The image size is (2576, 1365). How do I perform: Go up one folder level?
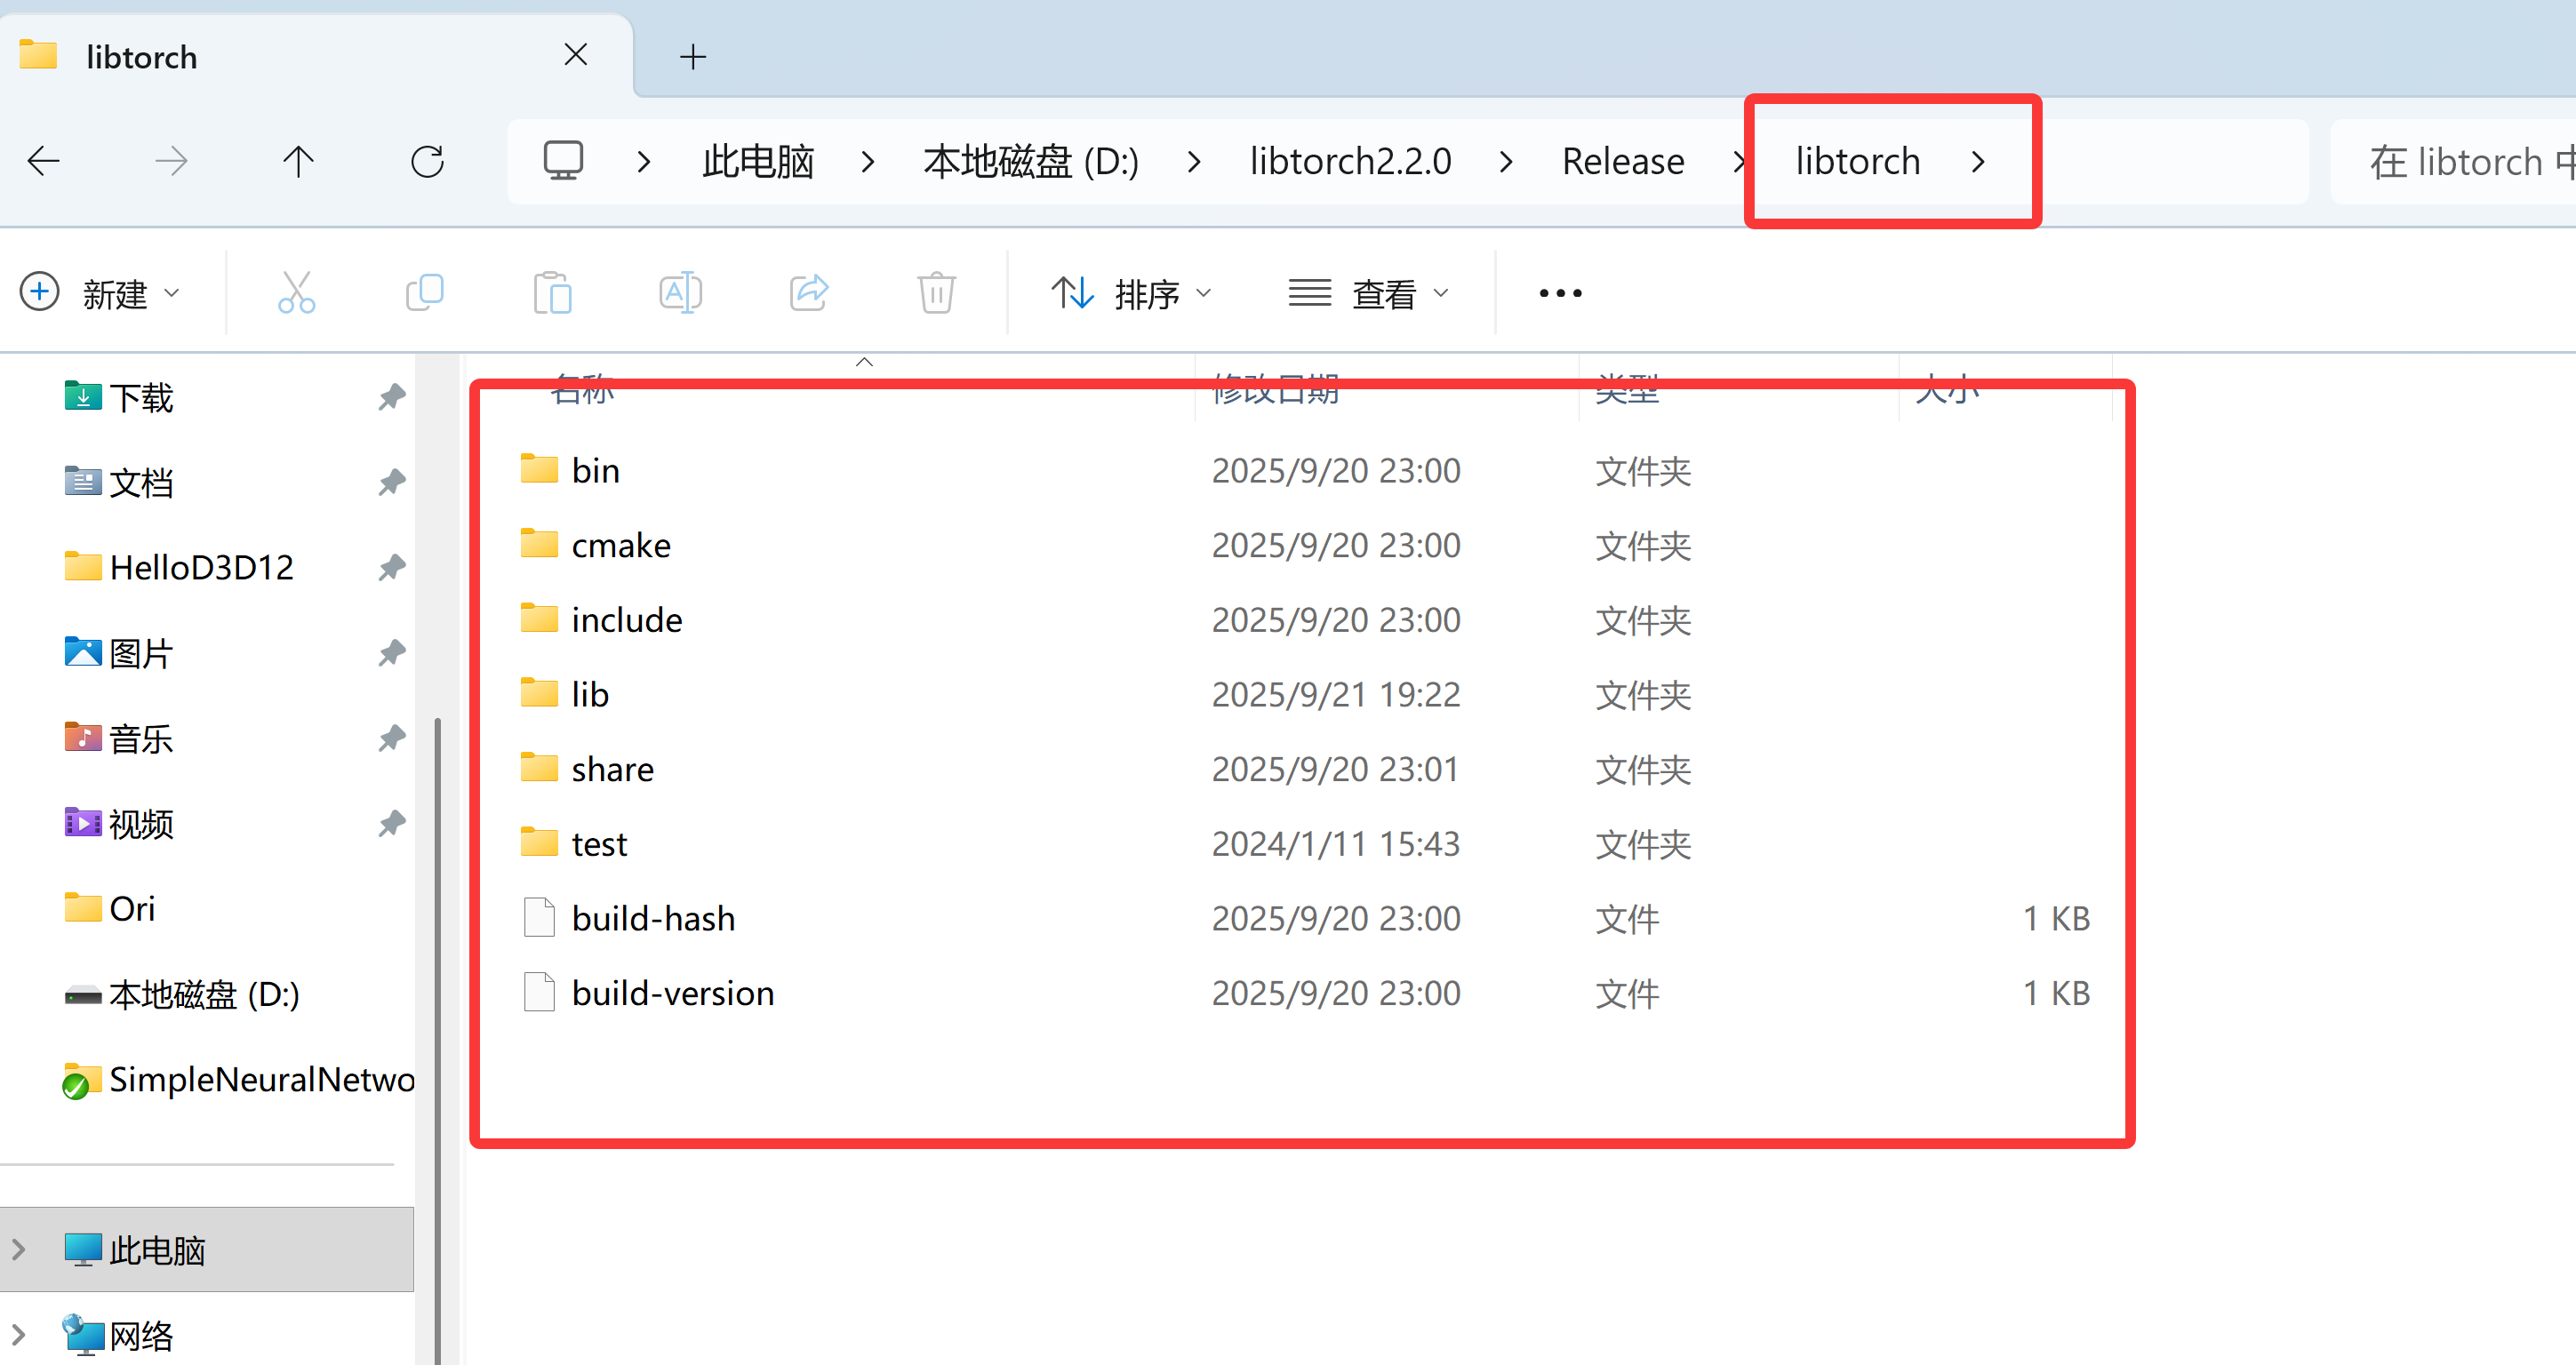(298, 161)
